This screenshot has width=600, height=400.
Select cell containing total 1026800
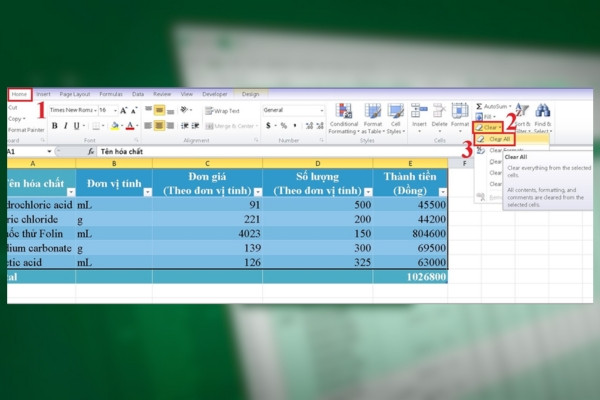coord(410,277)
